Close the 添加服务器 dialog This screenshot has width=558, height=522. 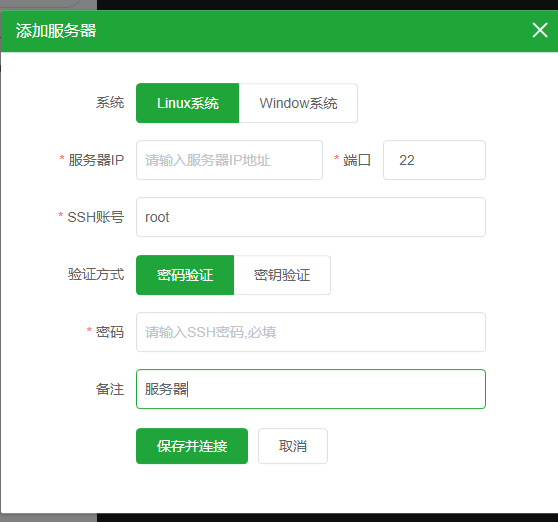click(539, 30)
